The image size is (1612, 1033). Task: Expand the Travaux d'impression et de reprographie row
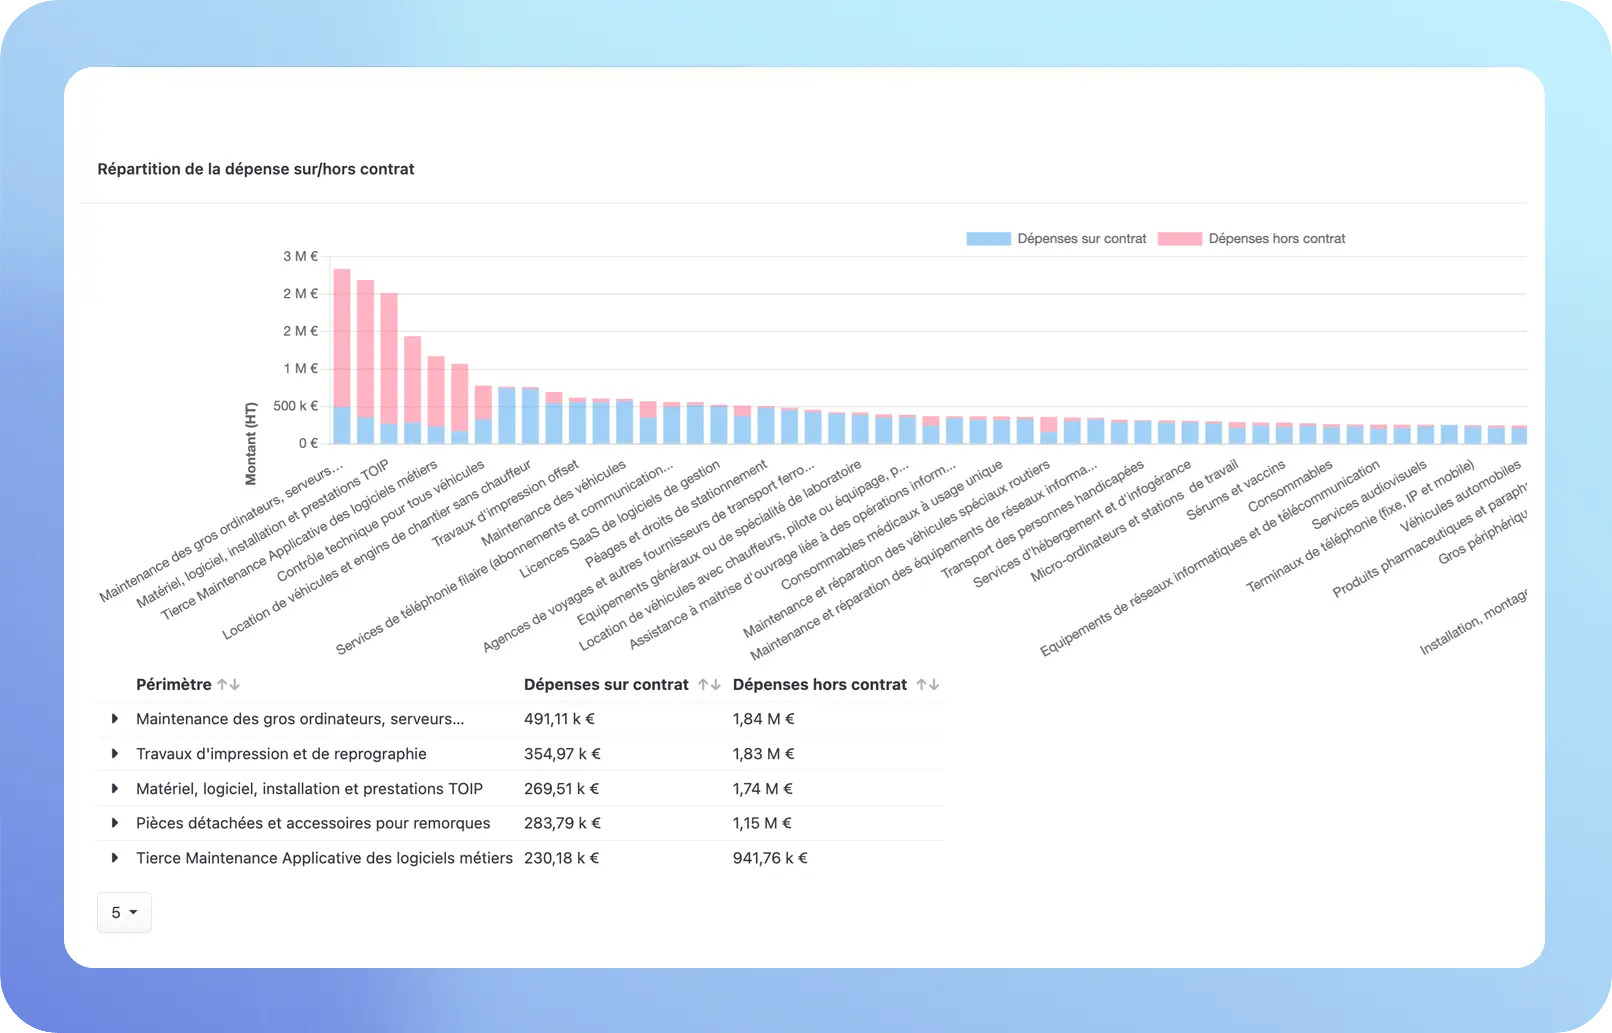coord(115,754)
